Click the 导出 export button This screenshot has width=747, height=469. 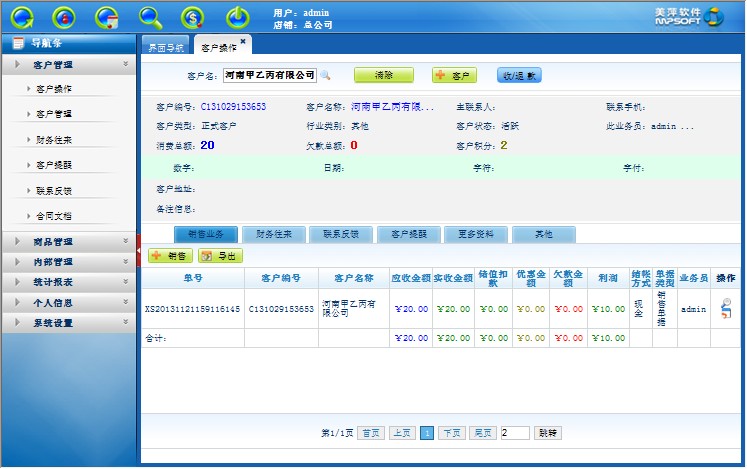click(x=221, y=256)
